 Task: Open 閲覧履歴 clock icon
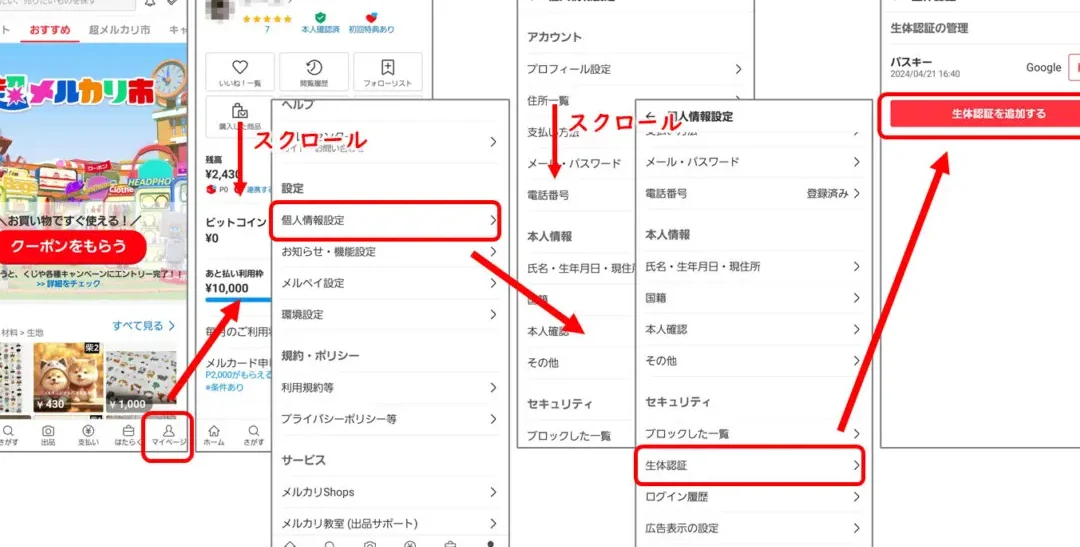(x=313, y=72)
